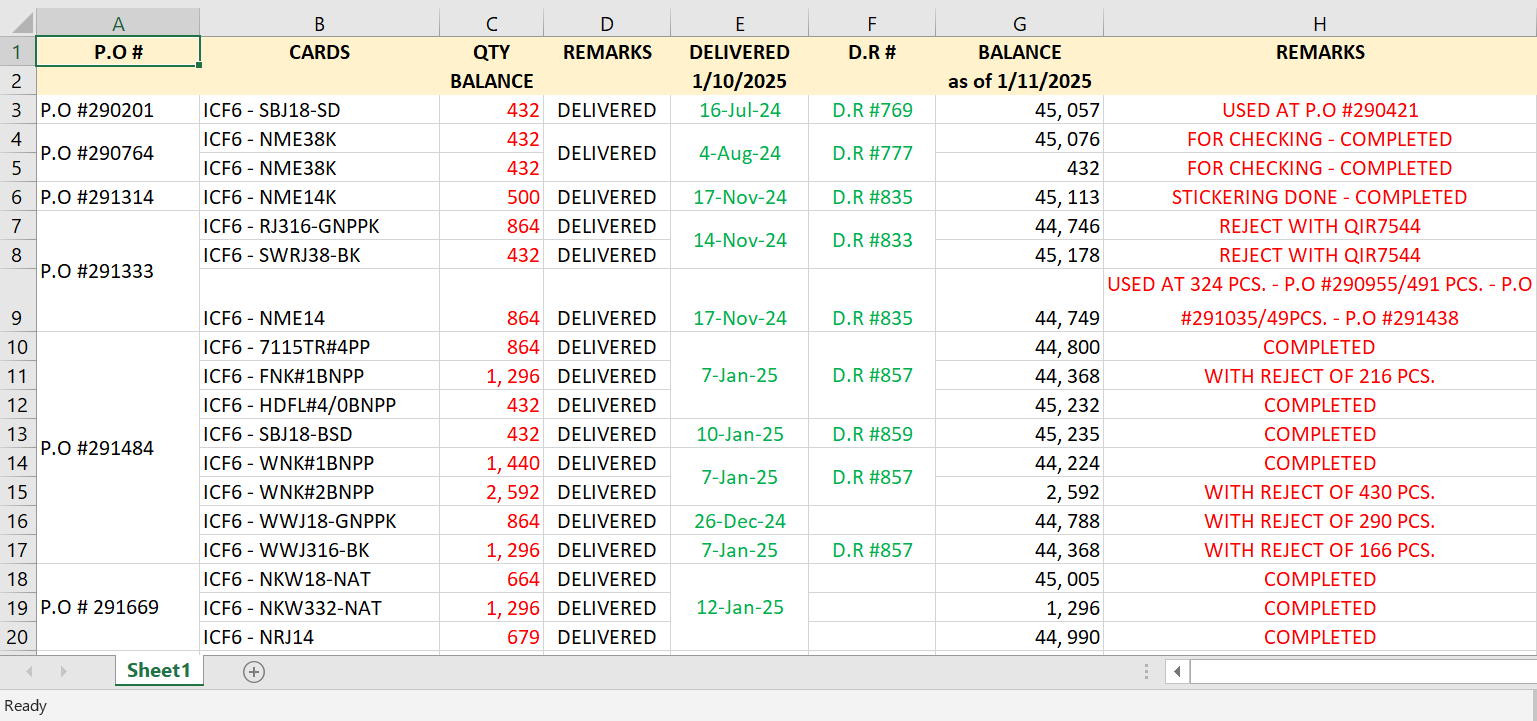The image size is (1537, 721).
Task: Select the "10-Jan-25" date cell
Action: [739, 434]
